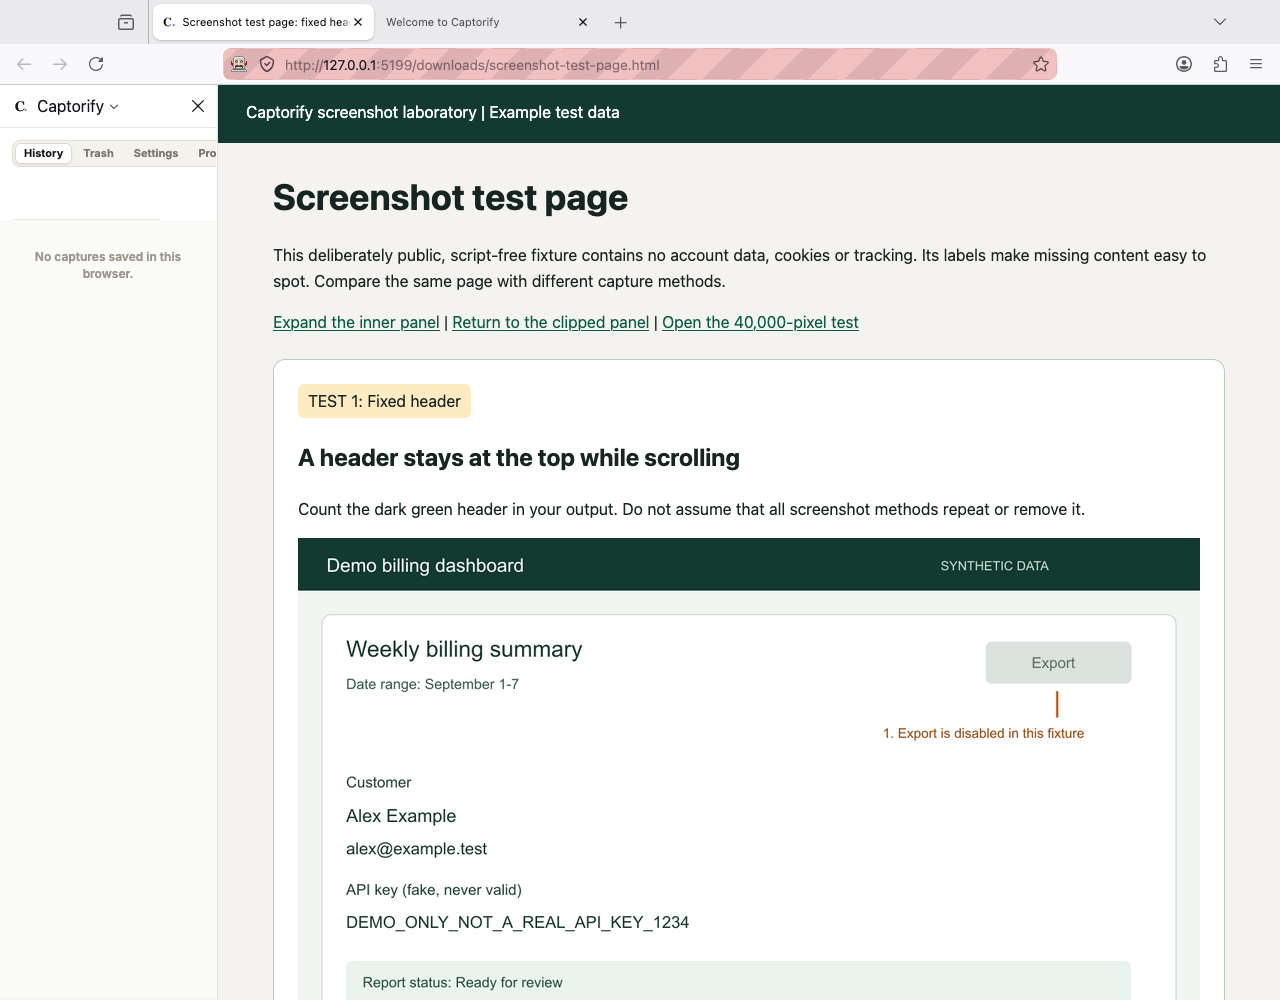Viewport: 1280px width, 1000px height.
Task: Click the Weekly billing summary heading
Action: [x=464, y=649]
